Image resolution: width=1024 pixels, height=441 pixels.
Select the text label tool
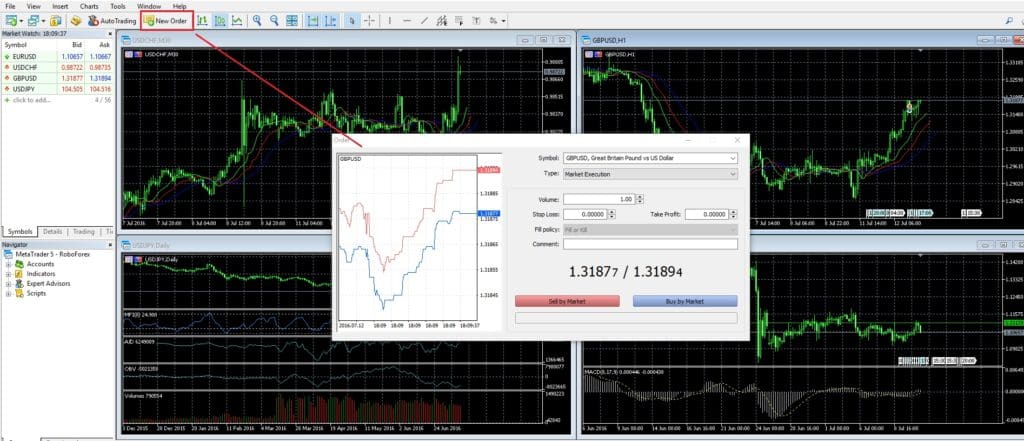click(x=477, y=21)
